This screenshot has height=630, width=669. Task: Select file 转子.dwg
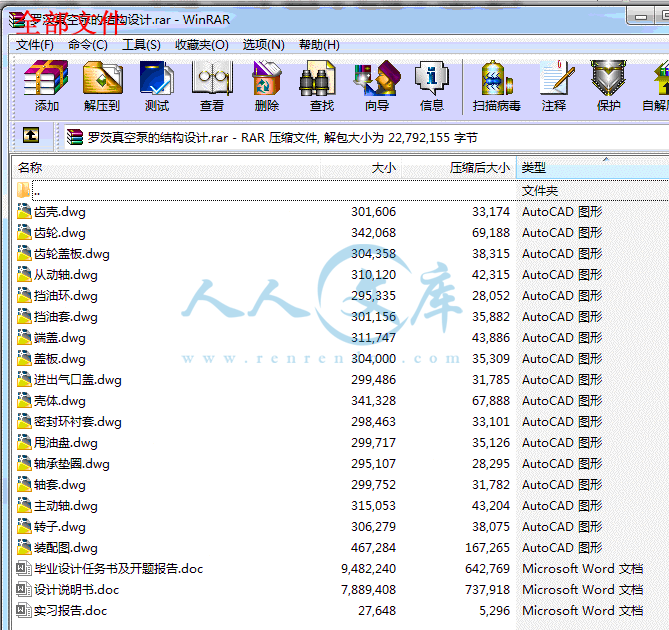coord(60,526)
